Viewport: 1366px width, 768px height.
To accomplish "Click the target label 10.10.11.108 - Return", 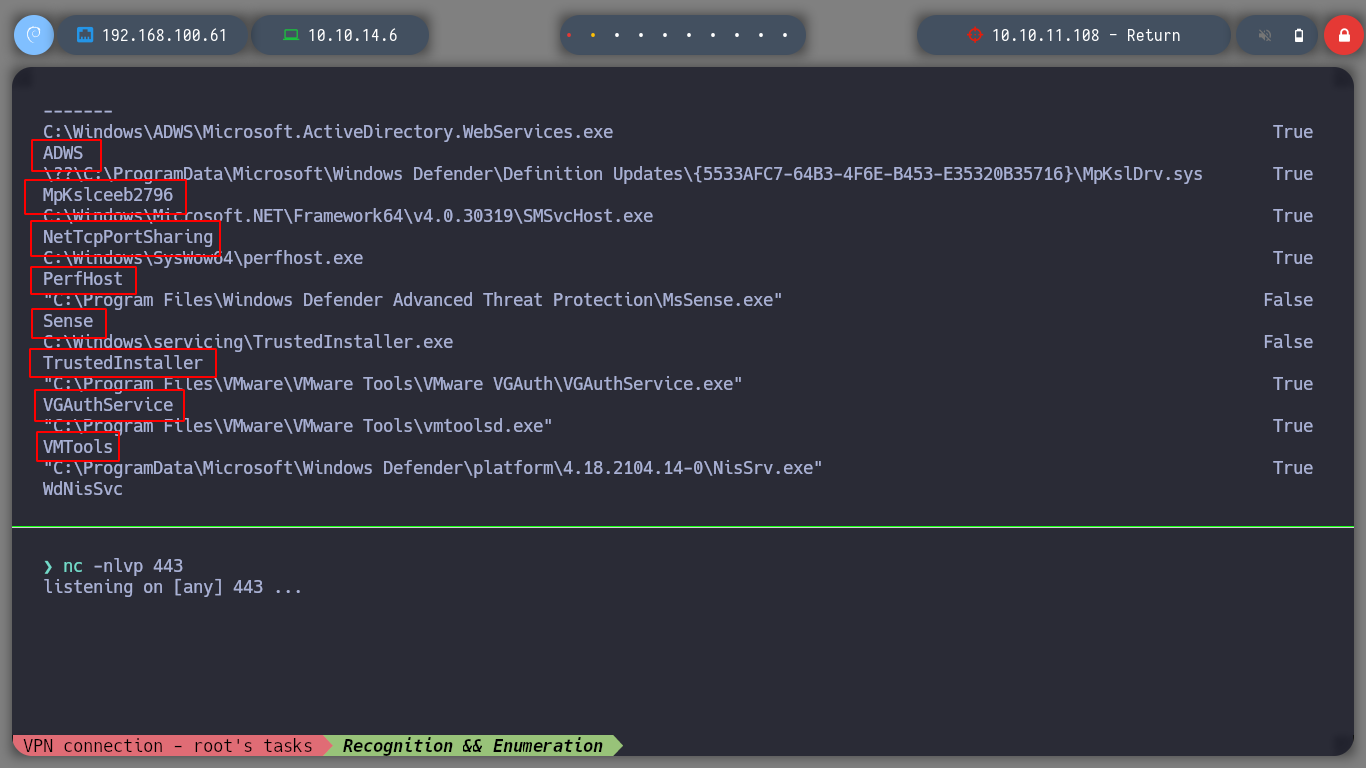I will [x=1086, y=35].
